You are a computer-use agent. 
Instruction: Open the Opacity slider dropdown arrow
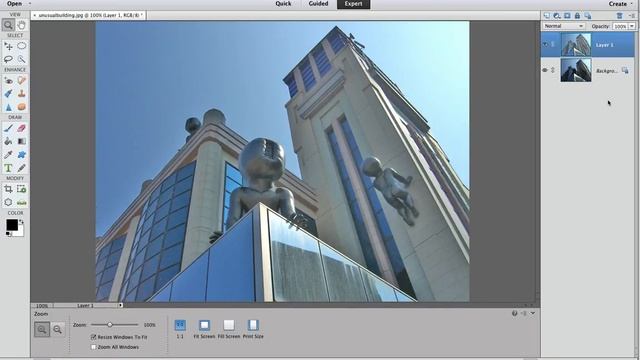[632, 26]
